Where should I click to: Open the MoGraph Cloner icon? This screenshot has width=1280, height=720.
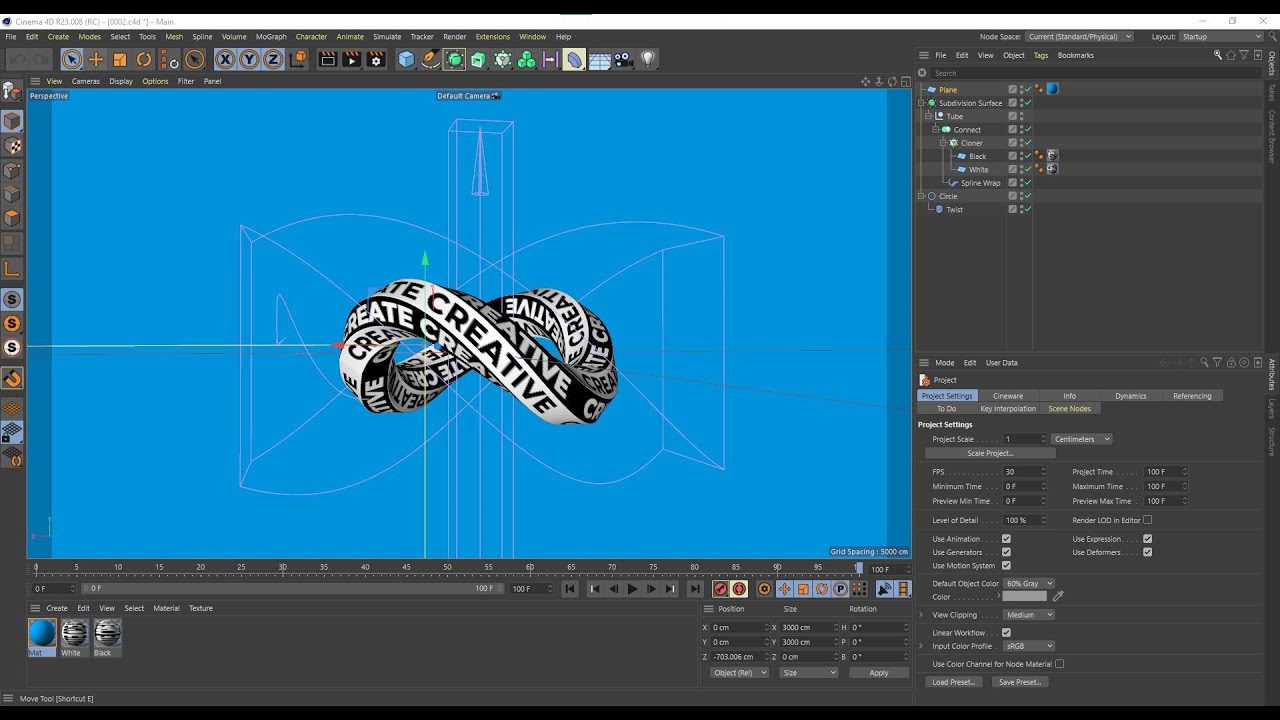point(503,60)
